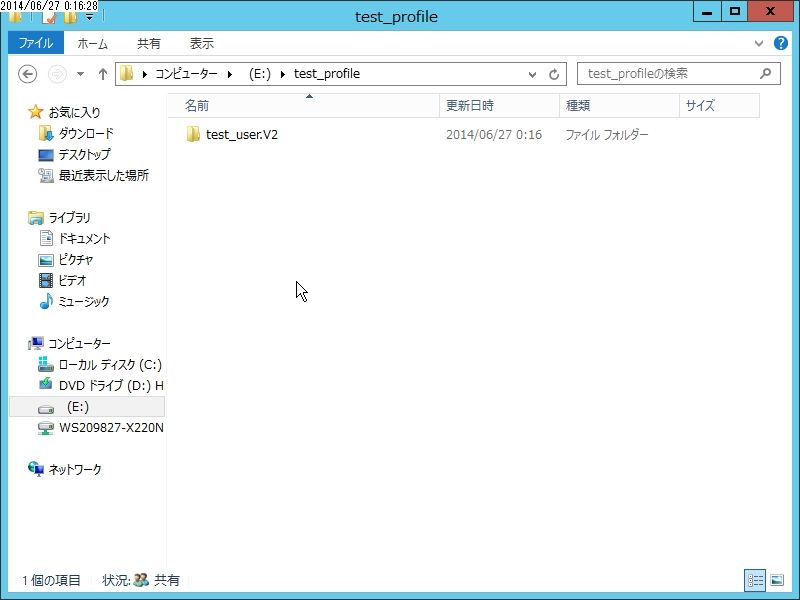800x600 pixels.
Task: Select お気に入り in the navigation pane
Action: (x=74, y=112)
